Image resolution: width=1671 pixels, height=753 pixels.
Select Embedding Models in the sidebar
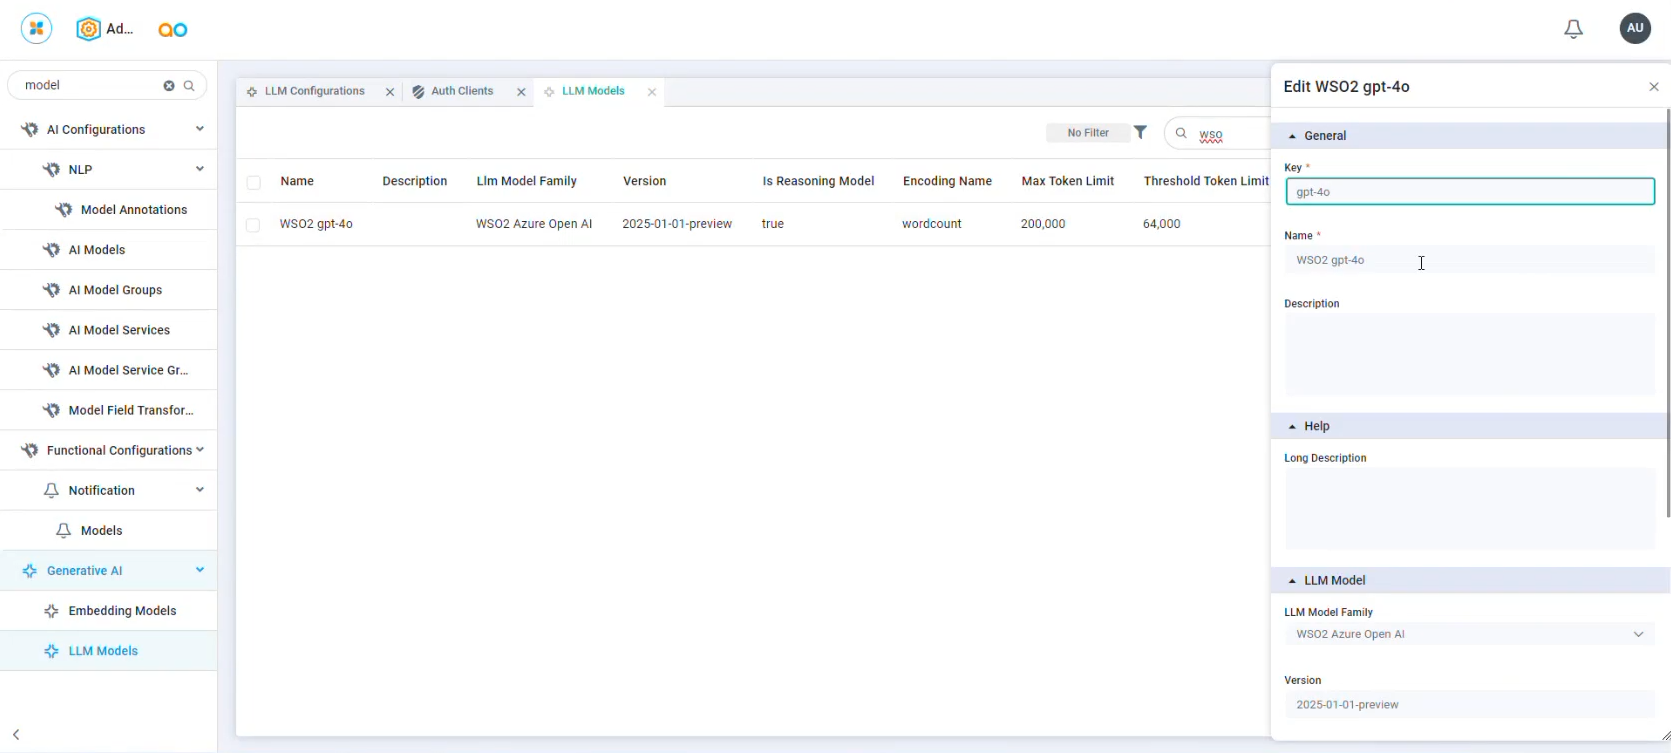pyautogui.click(x=122, y=611)
